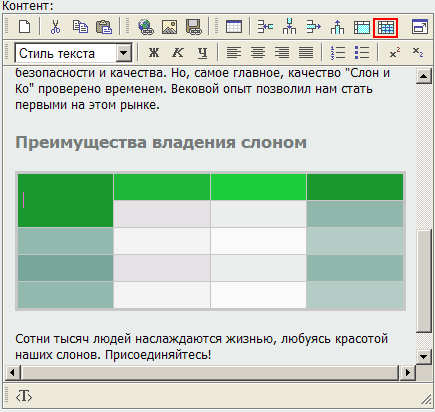The width and height of the screenshot is (435, 412).
Task: Click the new document icon
Action: 25,27
